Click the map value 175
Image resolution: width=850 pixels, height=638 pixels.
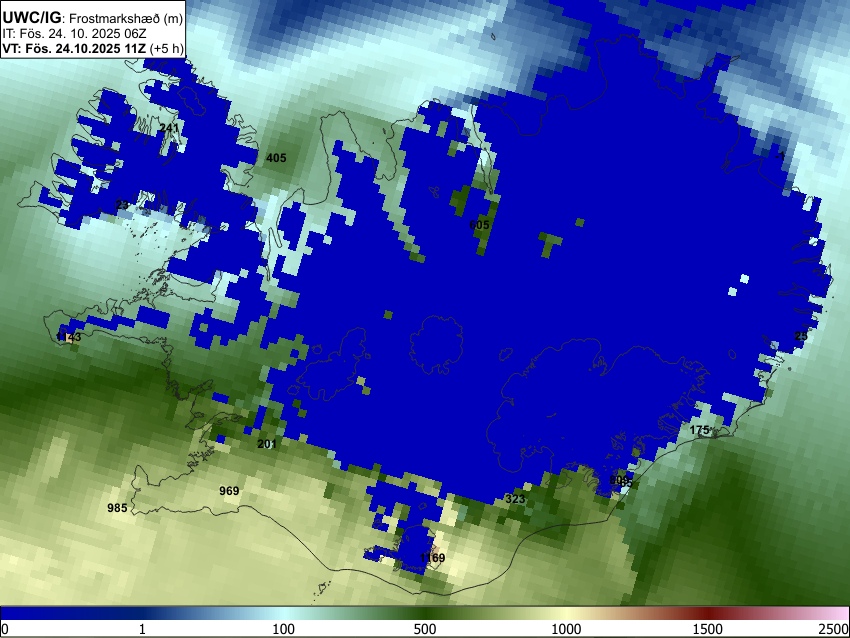[x=699, y=430]
